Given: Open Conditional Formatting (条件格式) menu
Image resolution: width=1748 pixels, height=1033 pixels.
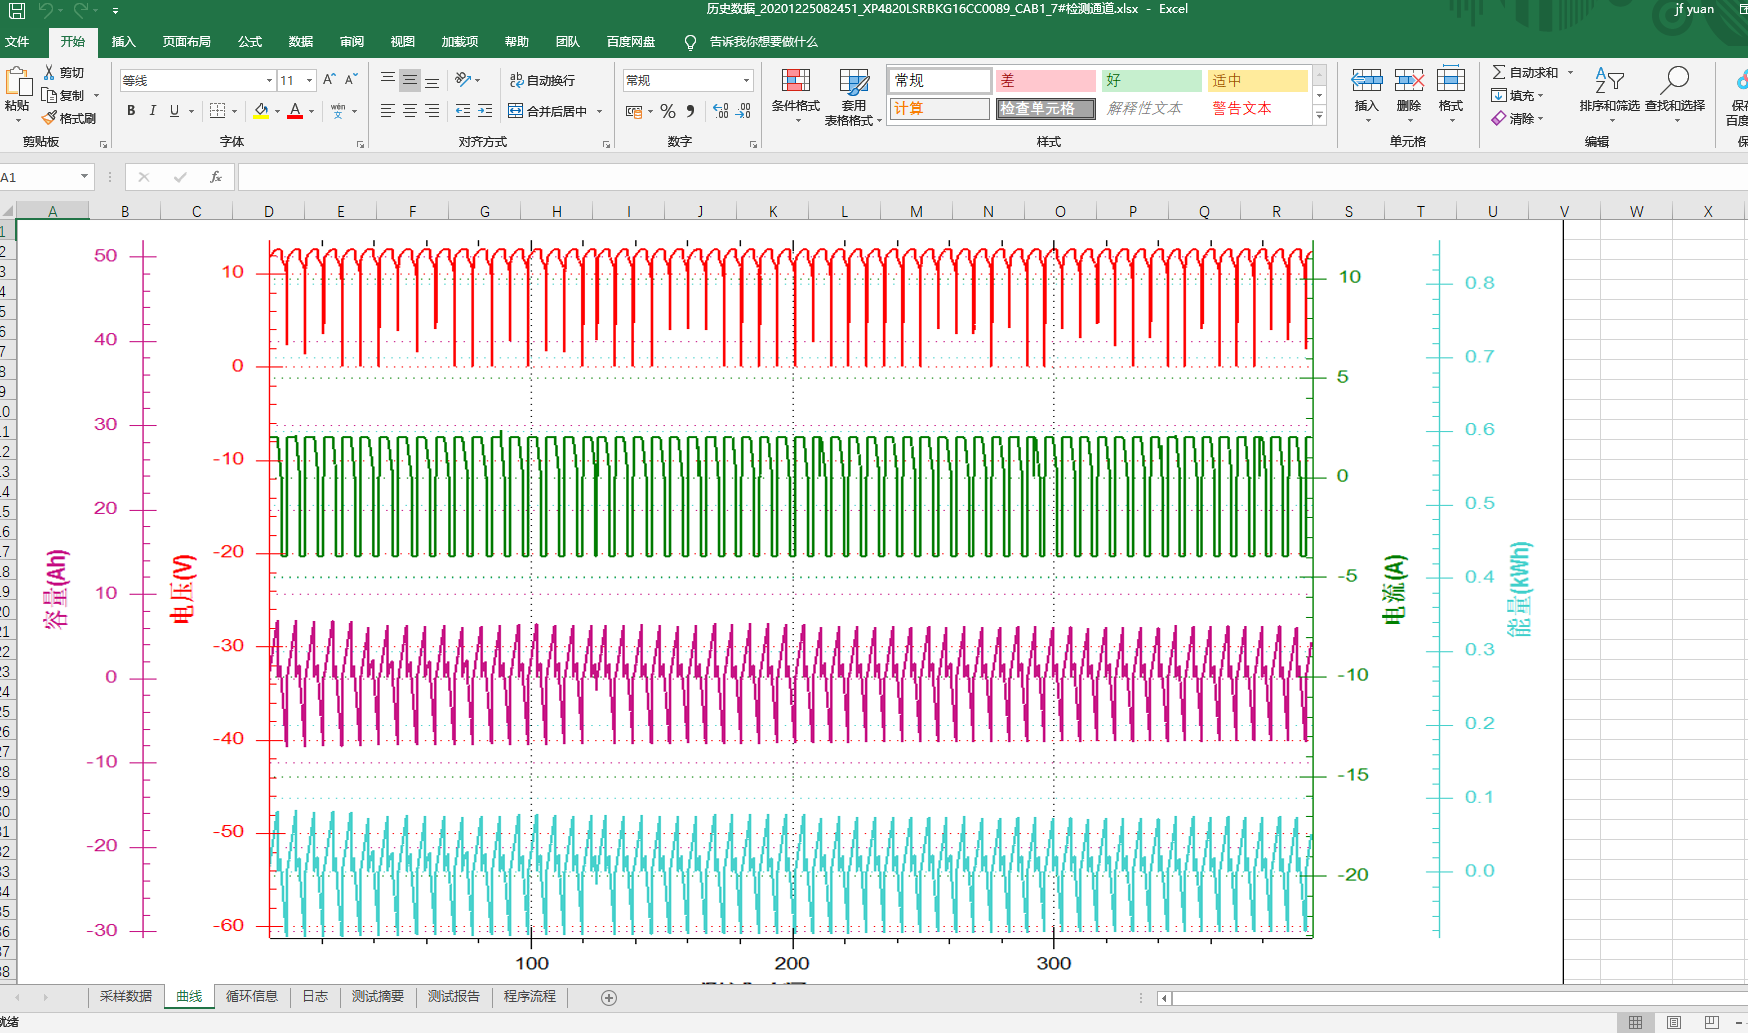Looking at the screenshot, I should pyautogui.click(x=796, y=96).
